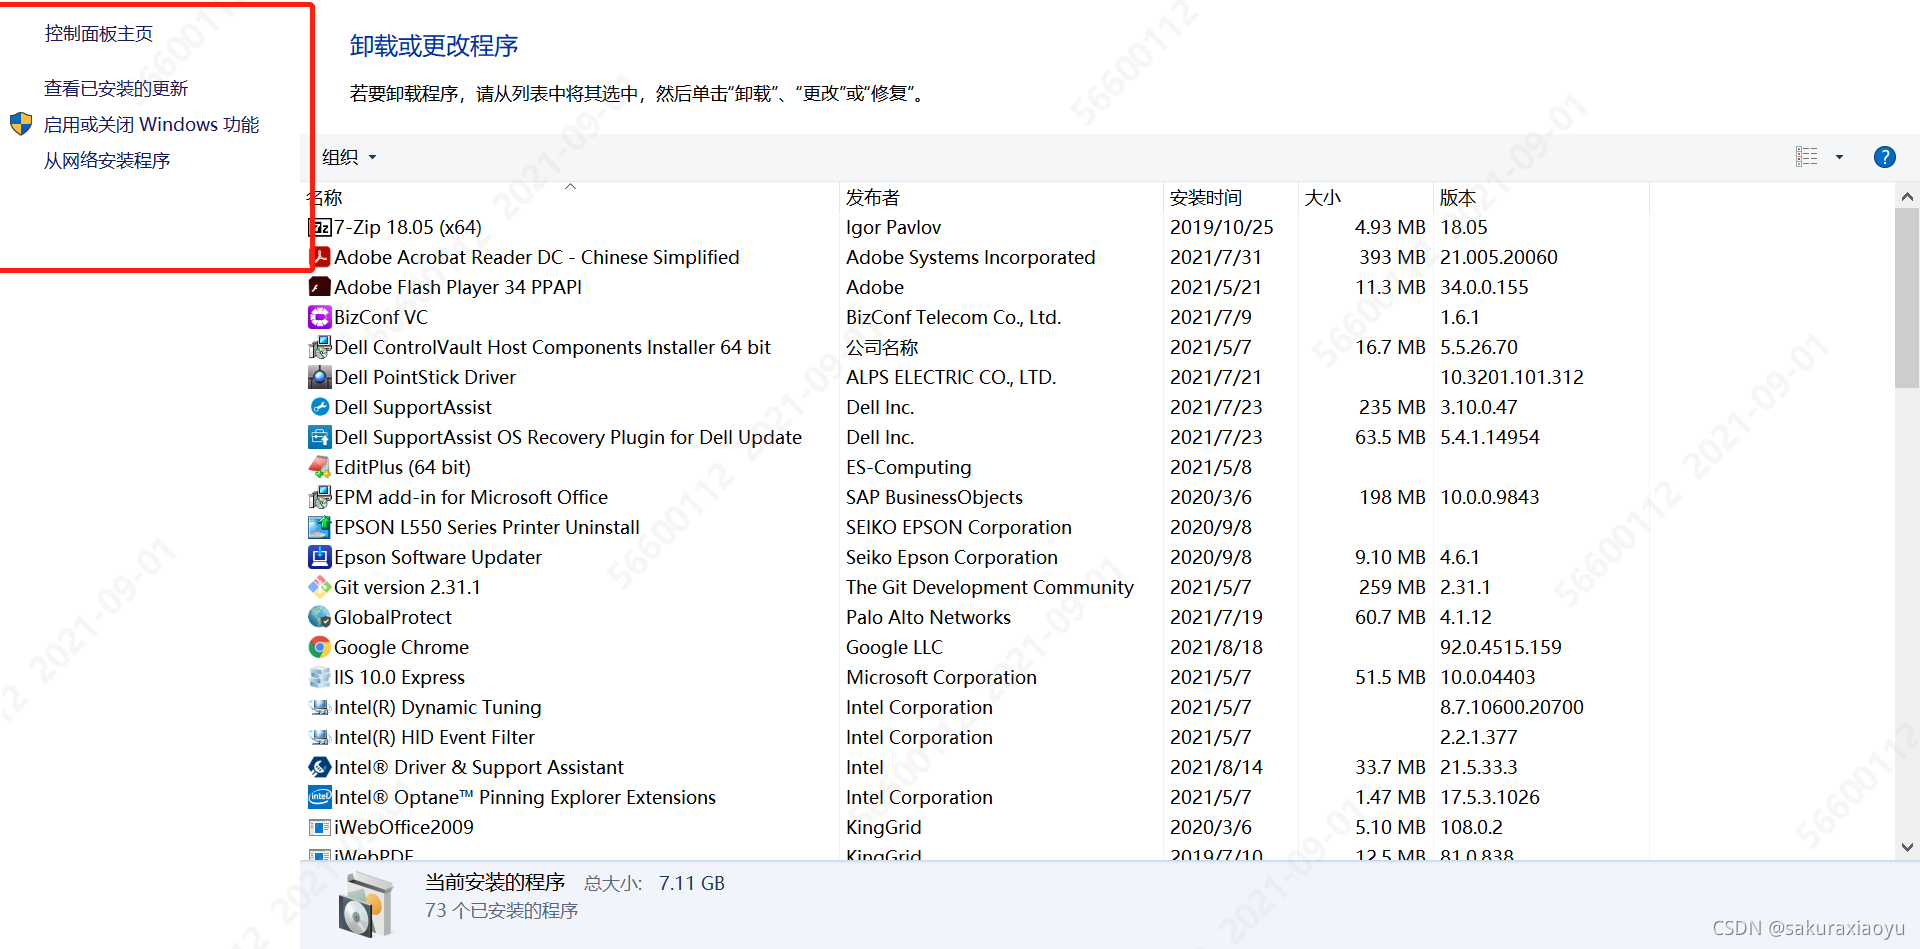This screenshot has width=1920, height=949.
Task: Select the Google Chrome program name
Action: [401, 648]
